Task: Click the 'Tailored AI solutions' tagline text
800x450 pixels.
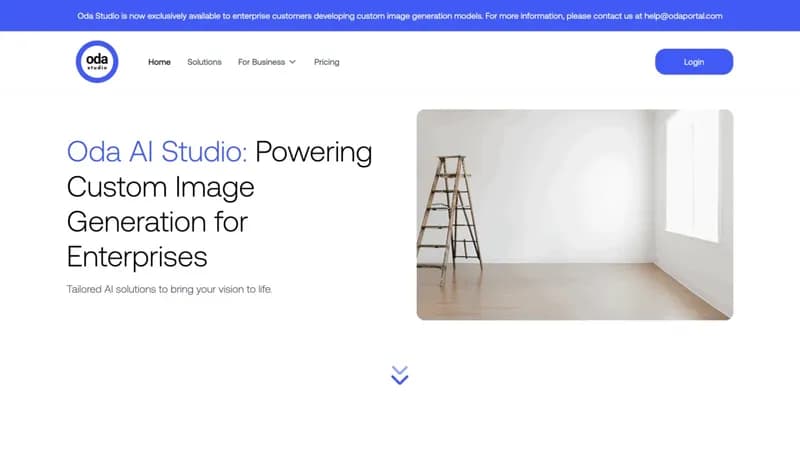Action: (x=169, y=289)
